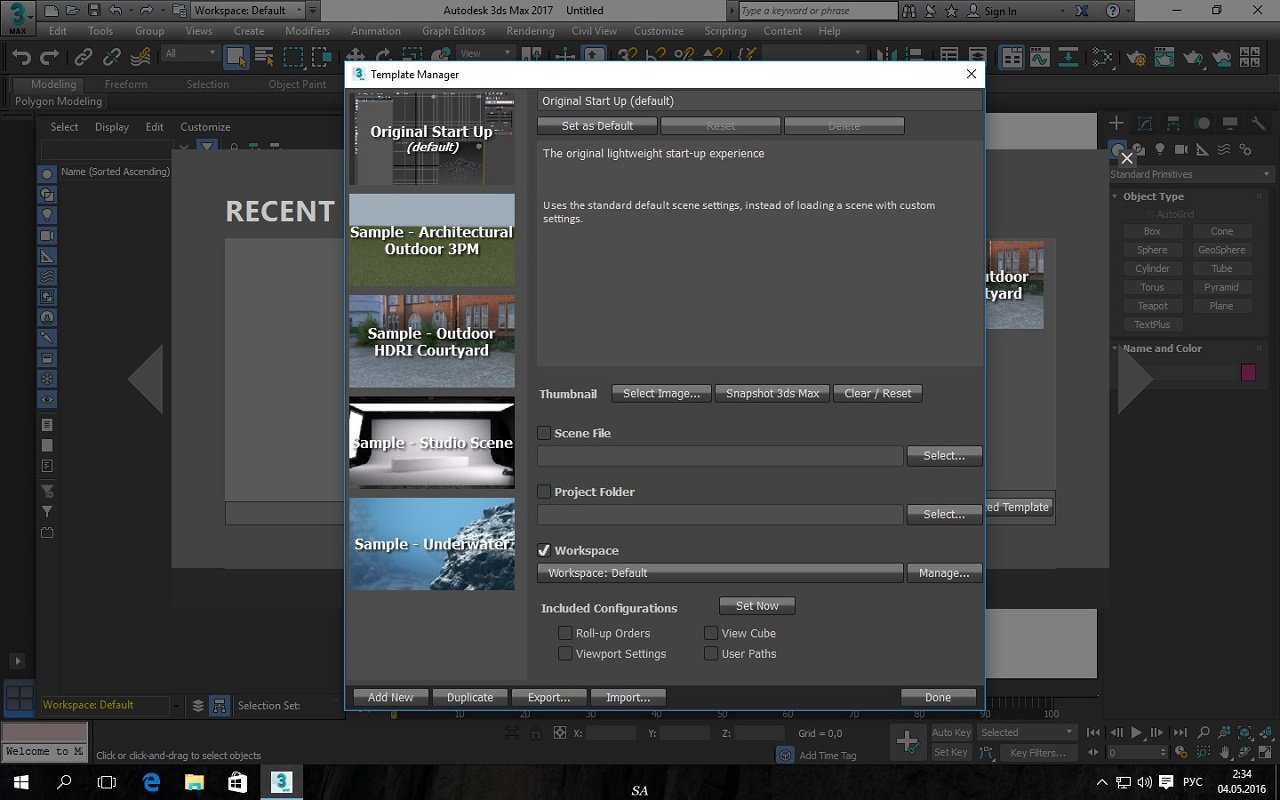Click the magenta object color swatch
Screen dimensions: 1280x800
[1248, 372]
